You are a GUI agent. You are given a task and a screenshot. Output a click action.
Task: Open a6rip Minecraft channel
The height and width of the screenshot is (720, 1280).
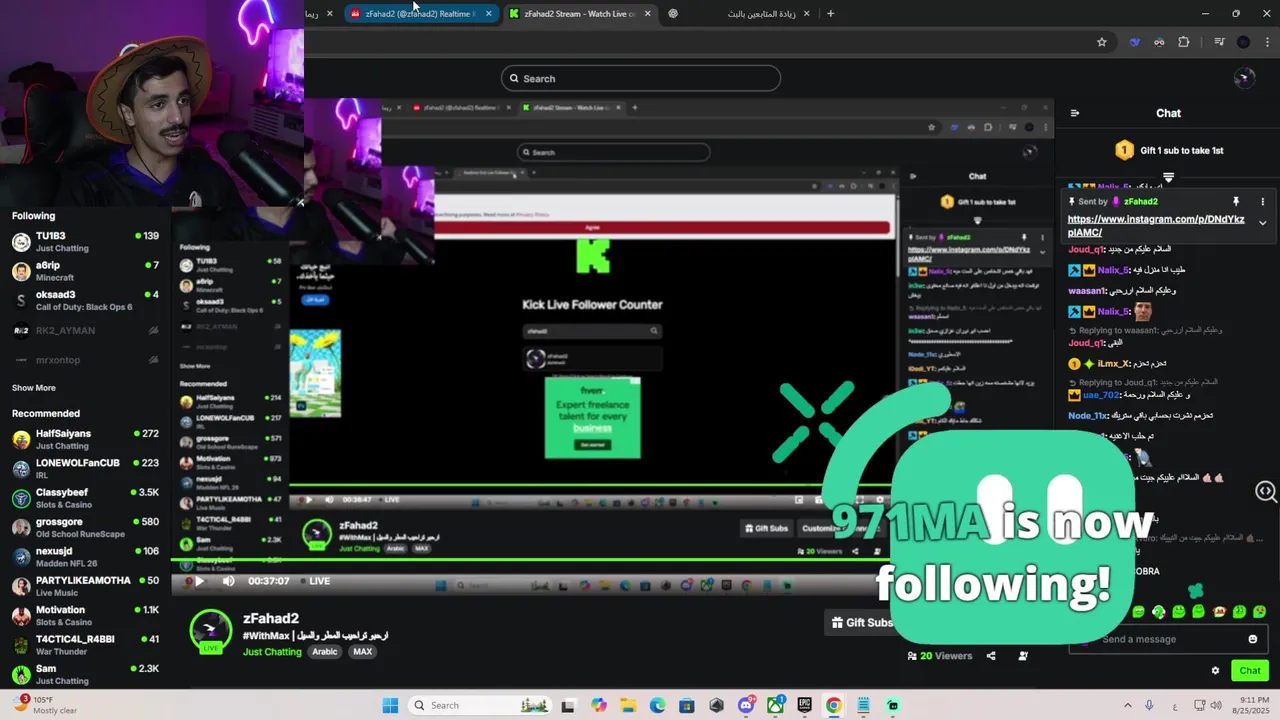85,271
